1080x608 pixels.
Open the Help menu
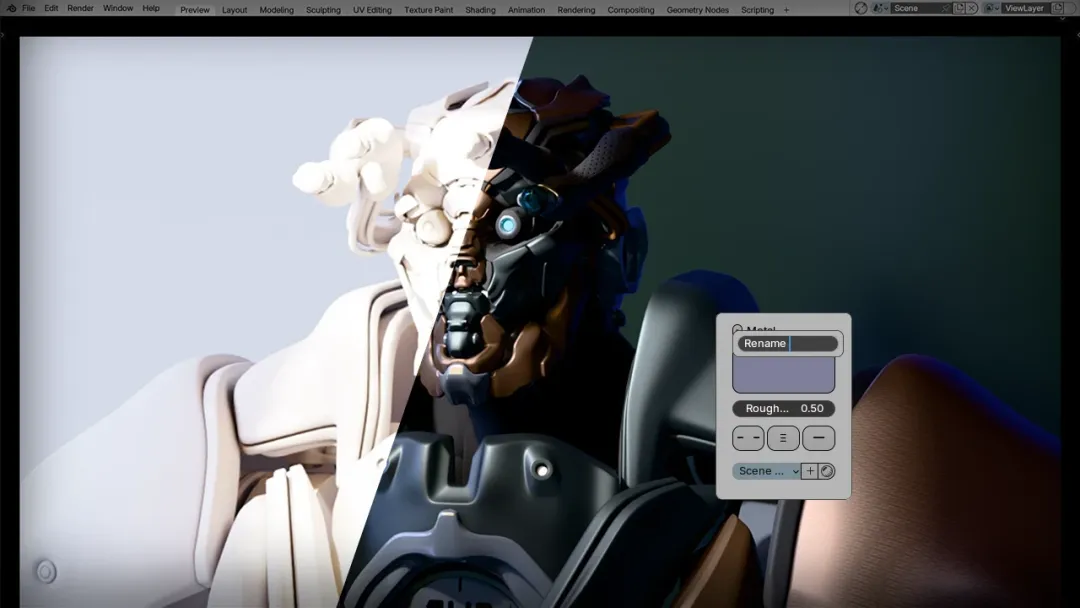click(151, 8)
